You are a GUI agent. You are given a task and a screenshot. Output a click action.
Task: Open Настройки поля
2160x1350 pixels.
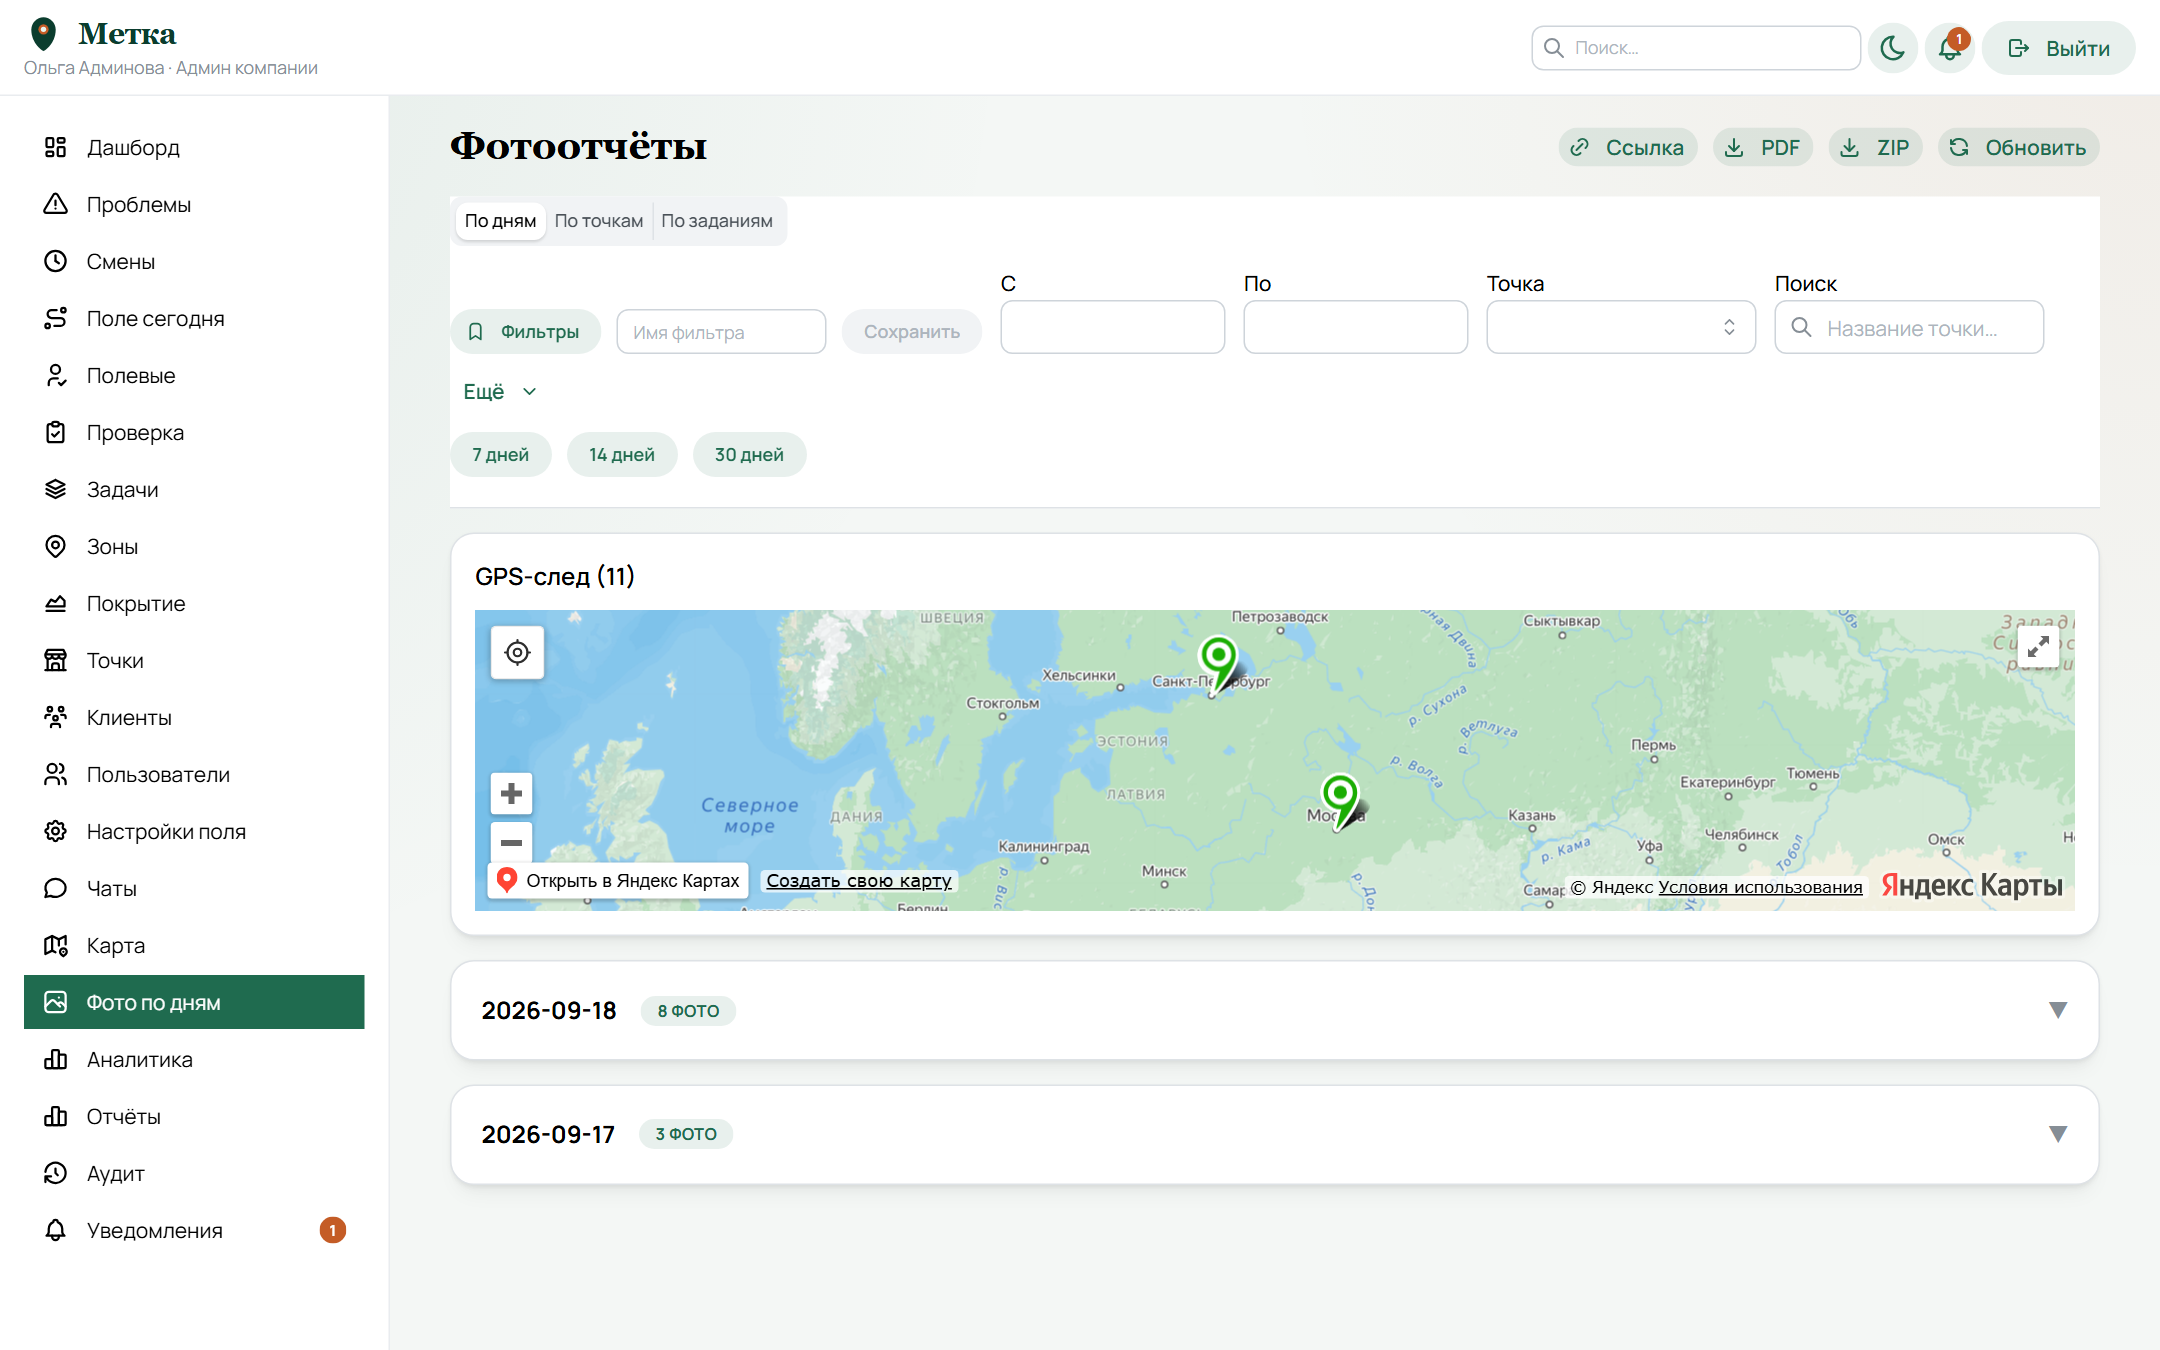(194, 831)
